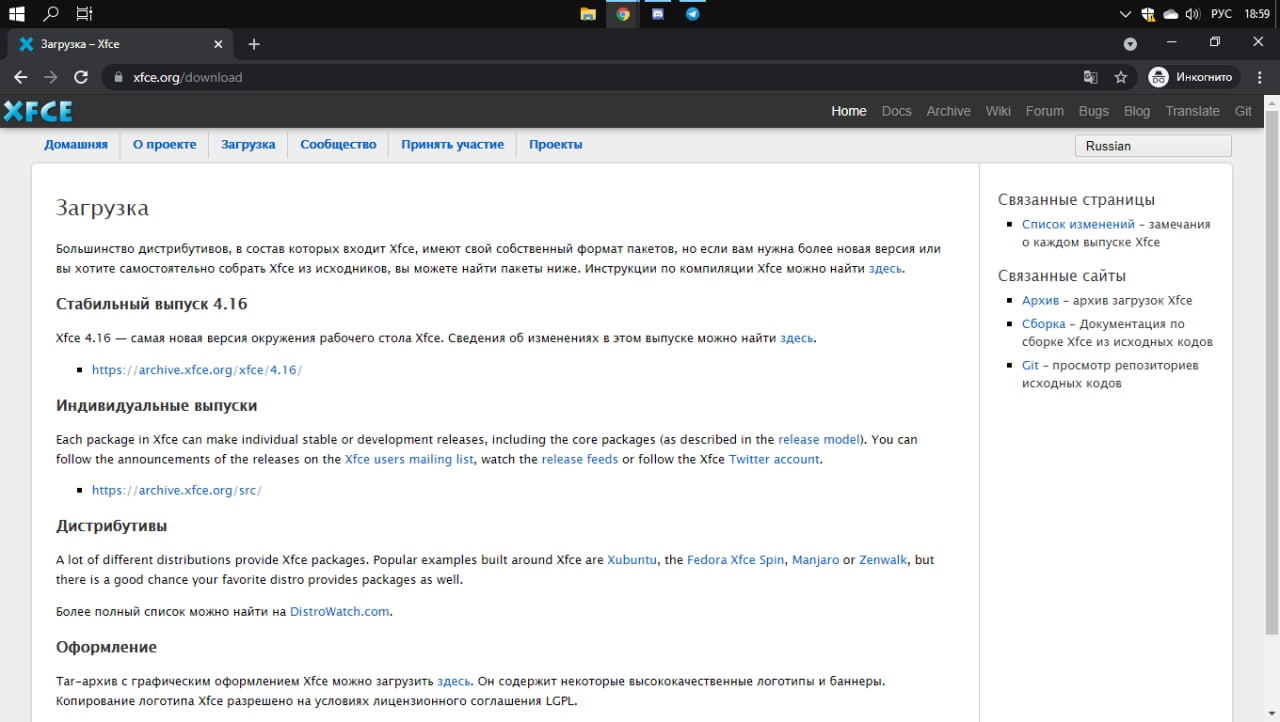Open the Chrome tab search dropdown
This screenshot has width=1280, height=722.
[x=1130, y=44]
